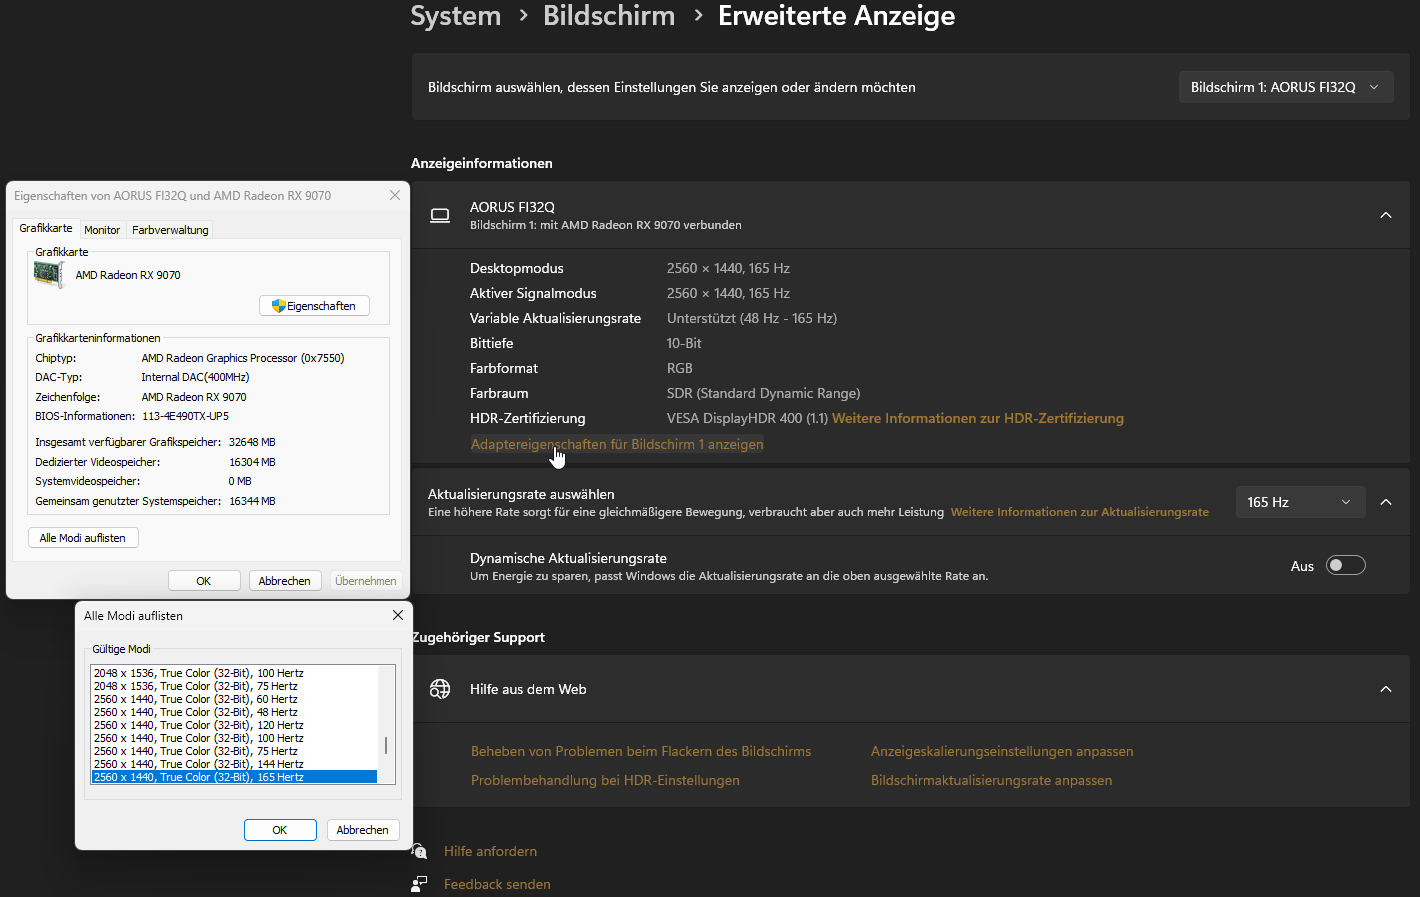This screenshot has height=897, width=1420.
Task: Go to System in breadcrumb
Action: [456, 16]
